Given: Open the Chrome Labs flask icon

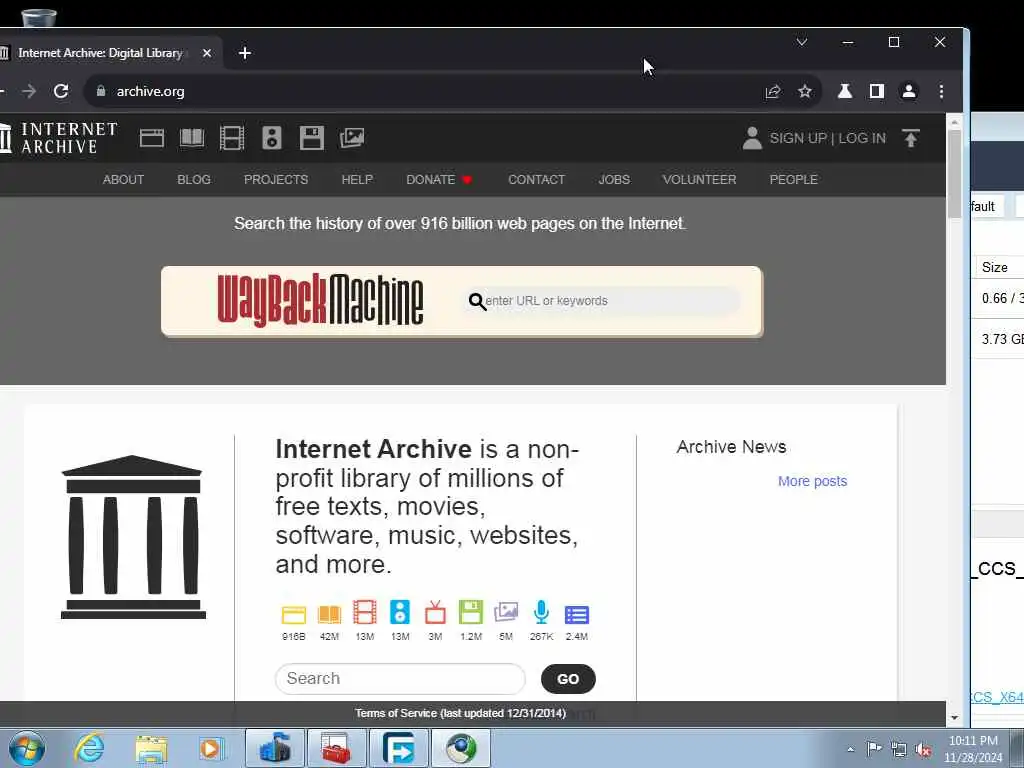Looking at the screenshot, I should [845, 91].
